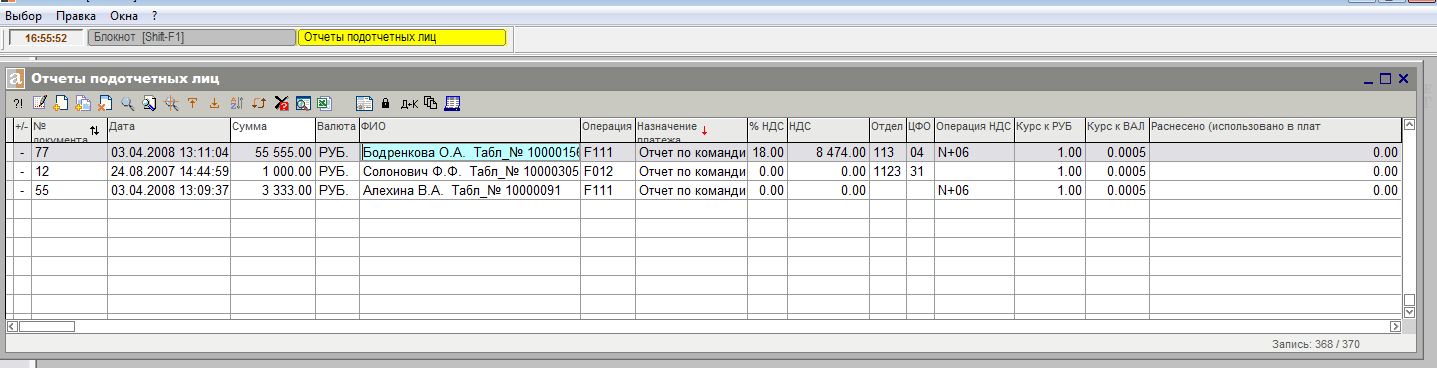The image size is (1437, 368).
Task: Click the orange upload arrow icon
Action: 192,102
